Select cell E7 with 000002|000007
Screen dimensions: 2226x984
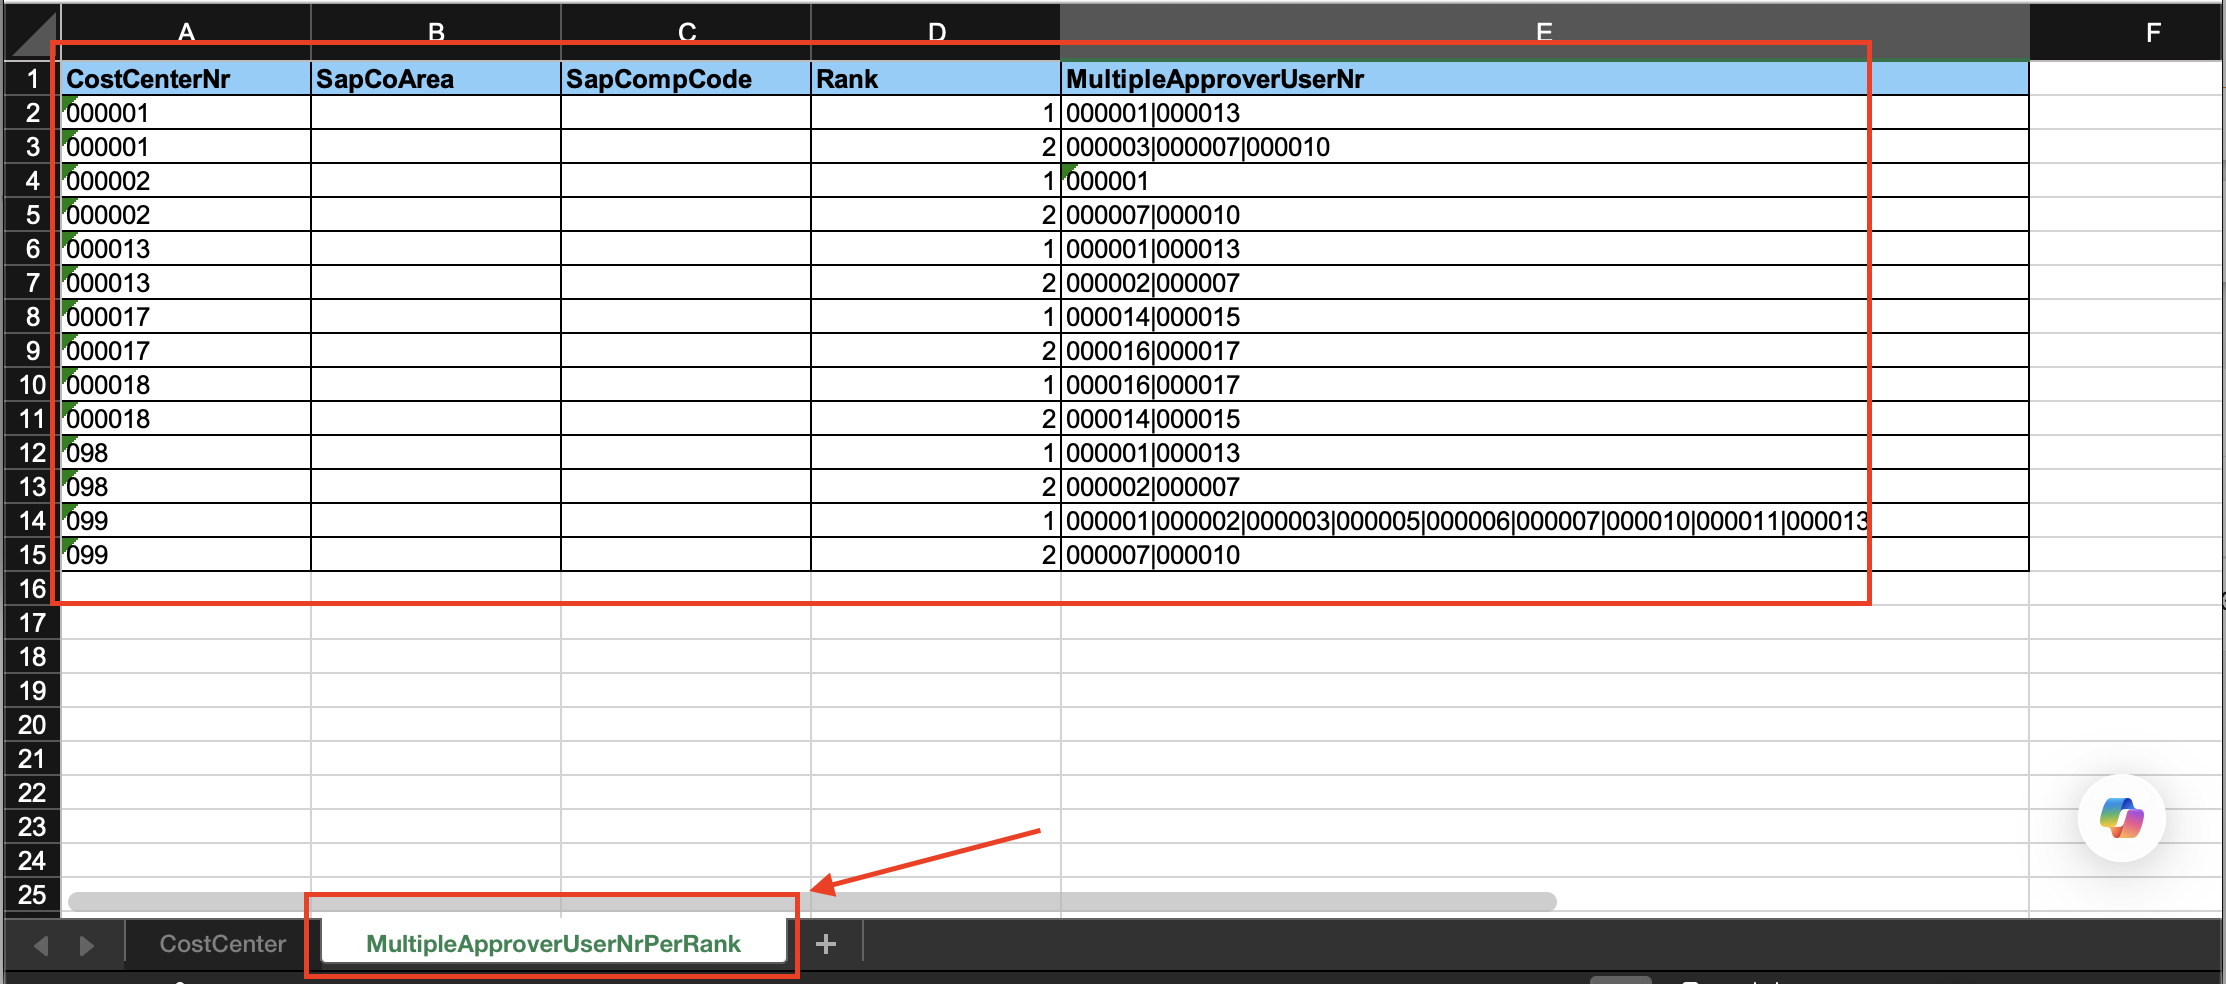[1545, 283]
